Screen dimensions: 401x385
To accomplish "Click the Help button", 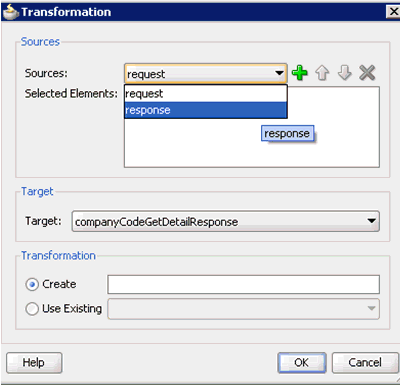I will [x=34, y=362].
